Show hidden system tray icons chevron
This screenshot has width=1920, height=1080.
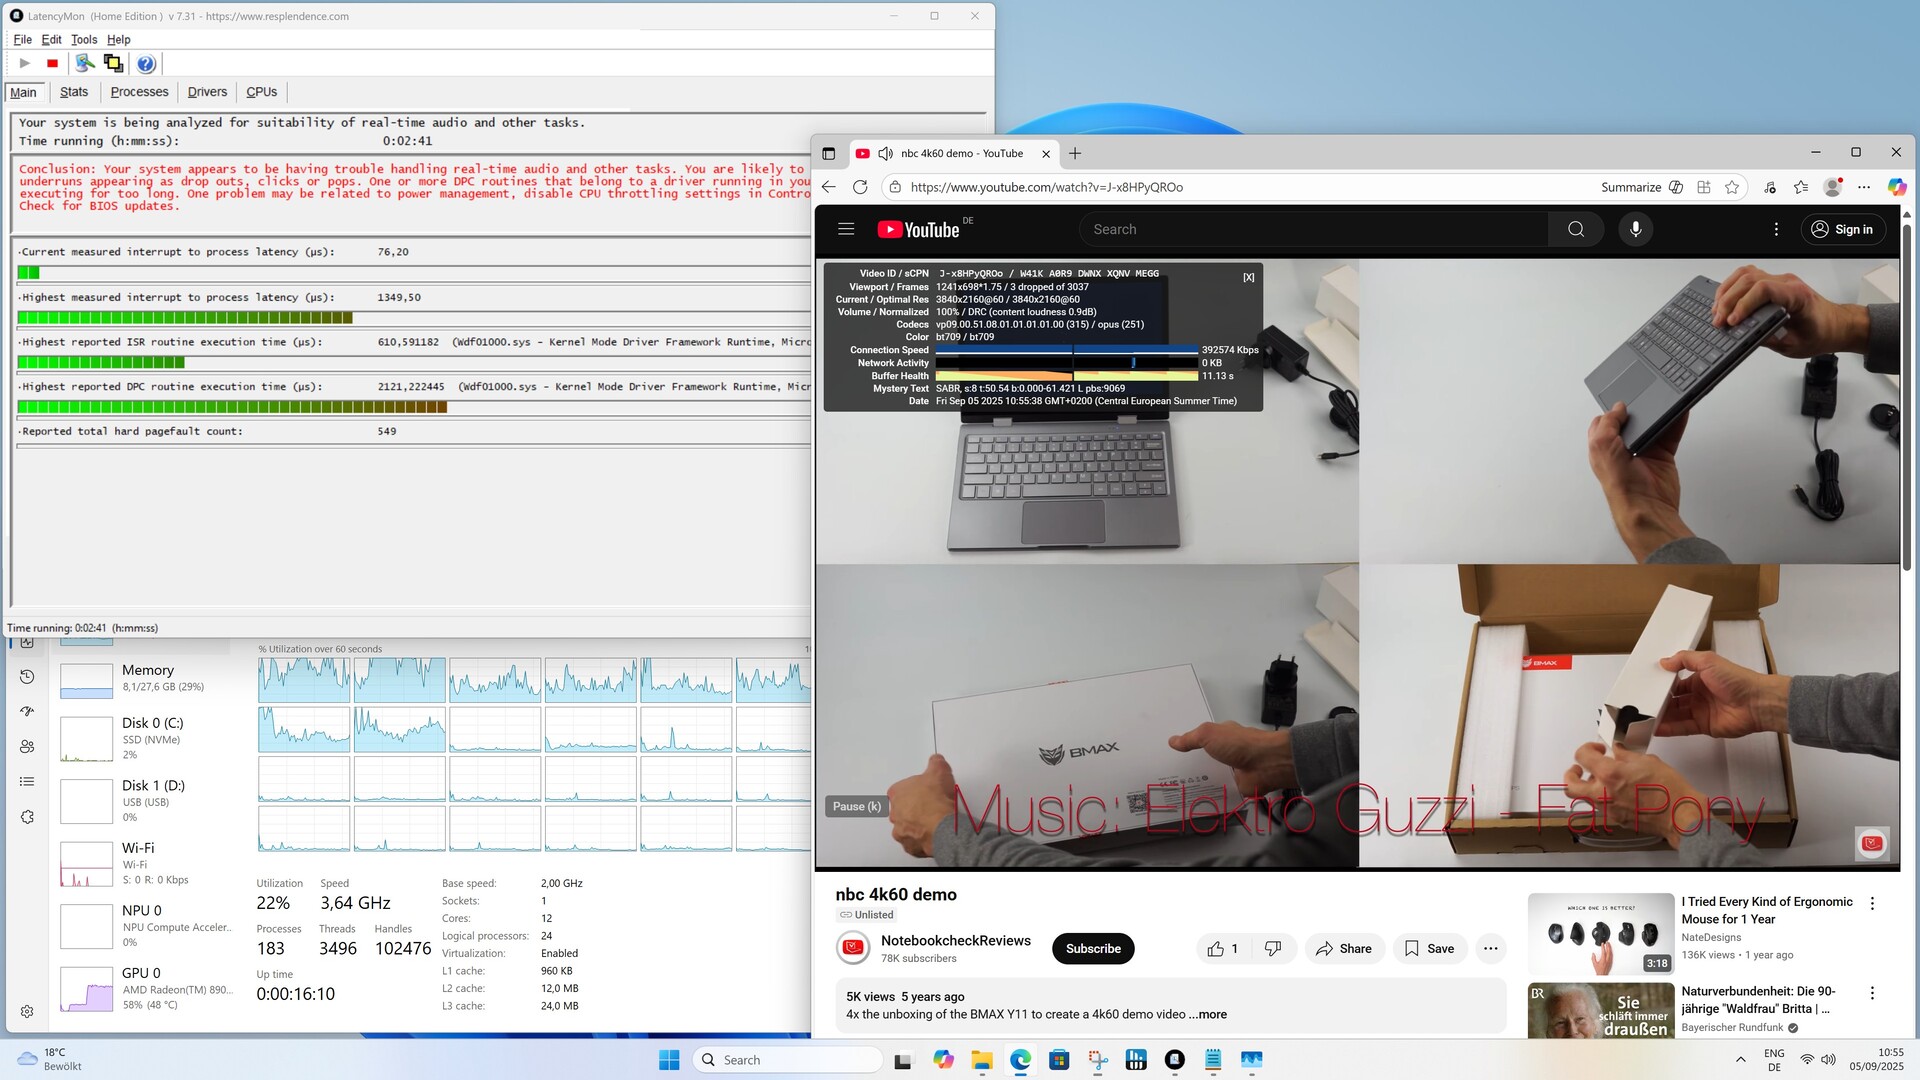point(1740,1060)
